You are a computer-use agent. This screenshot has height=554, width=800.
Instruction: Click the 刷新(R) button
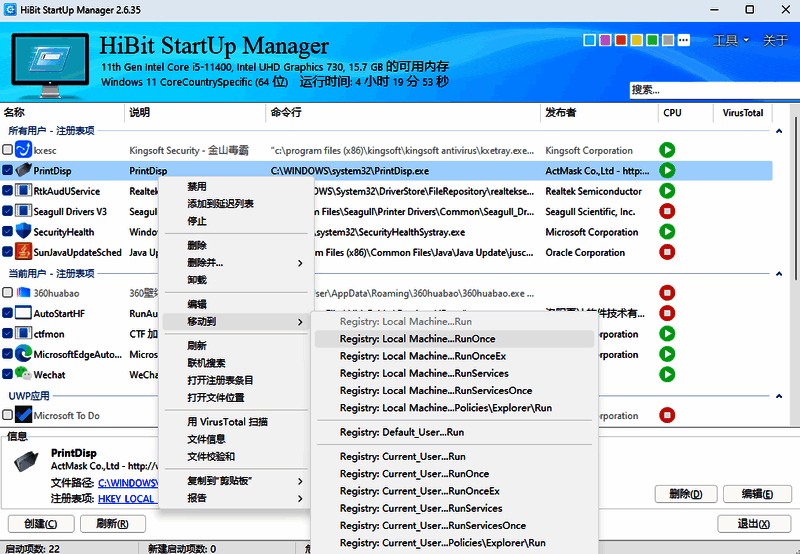113,524
